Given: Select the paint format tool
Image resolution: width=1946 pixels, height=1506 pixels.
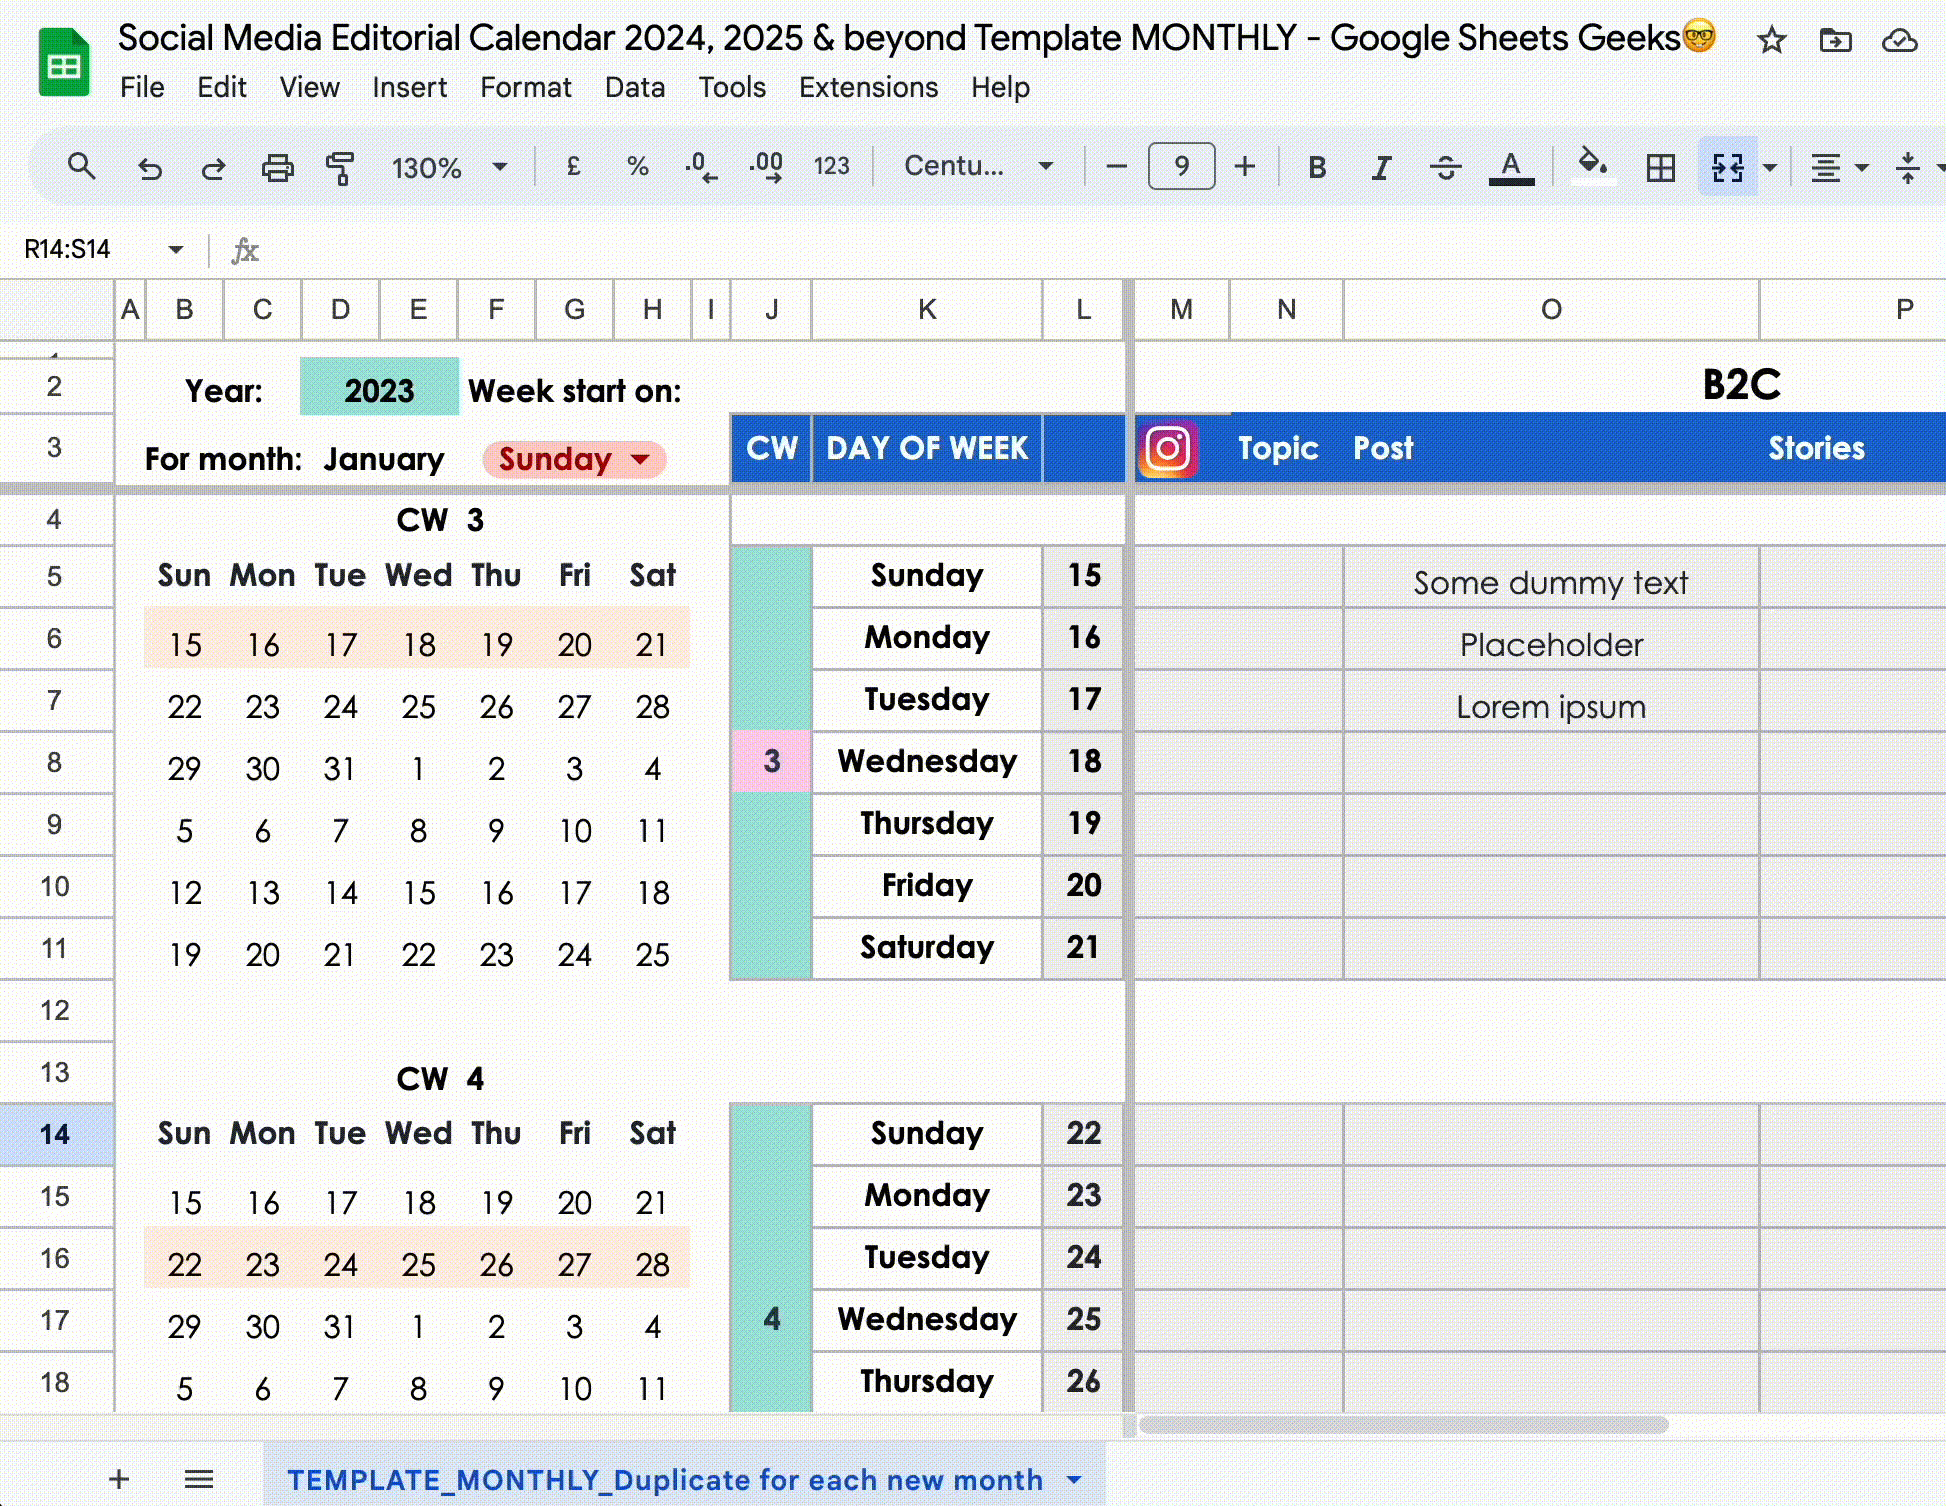Looking at the screenshot, I should point(338,167).
